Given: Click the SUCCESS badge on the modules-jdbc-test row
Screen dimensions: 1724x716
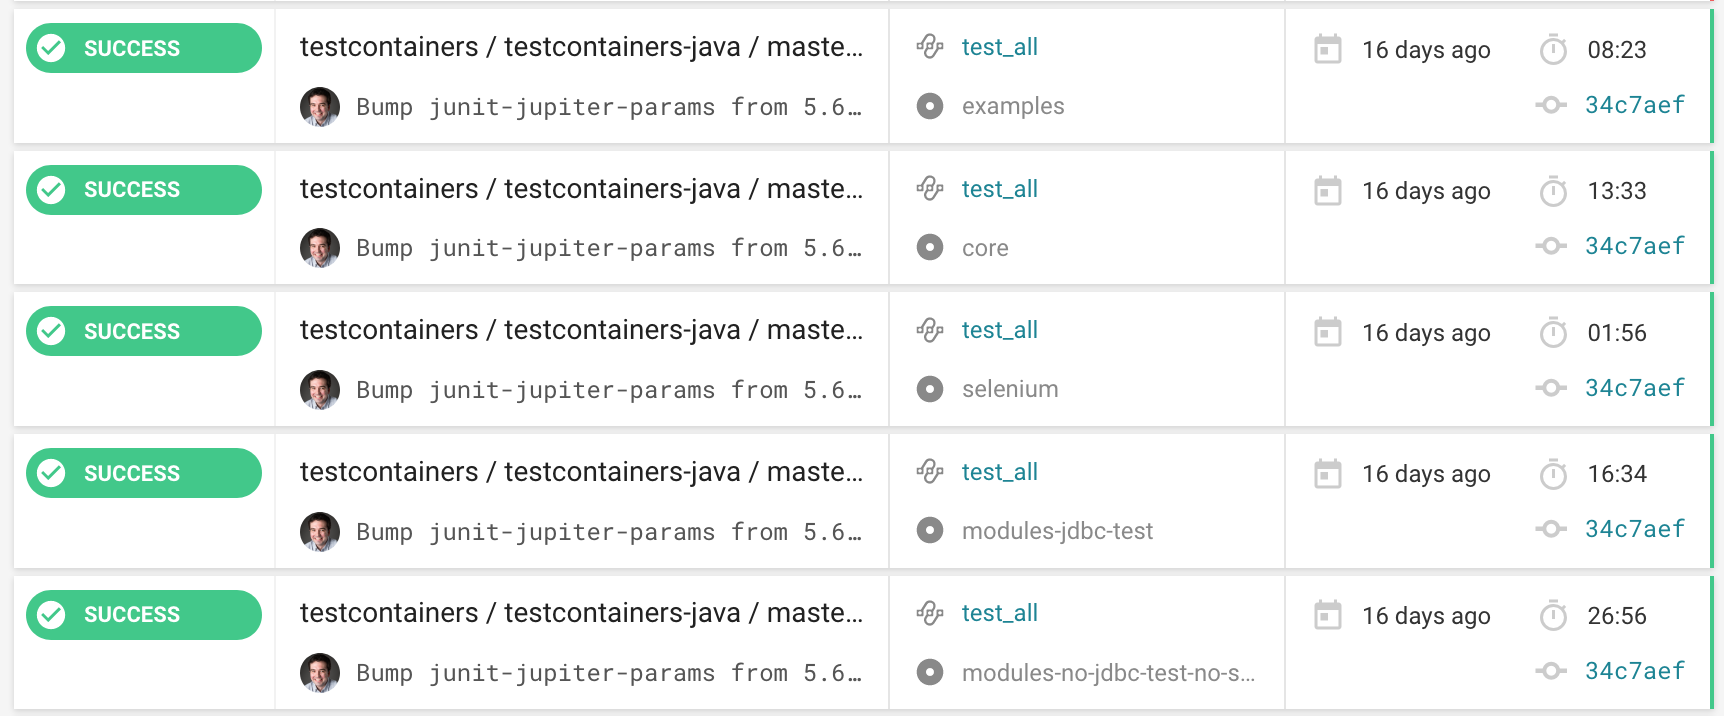Looking at the screenshot, I should [x=143, y=472].
